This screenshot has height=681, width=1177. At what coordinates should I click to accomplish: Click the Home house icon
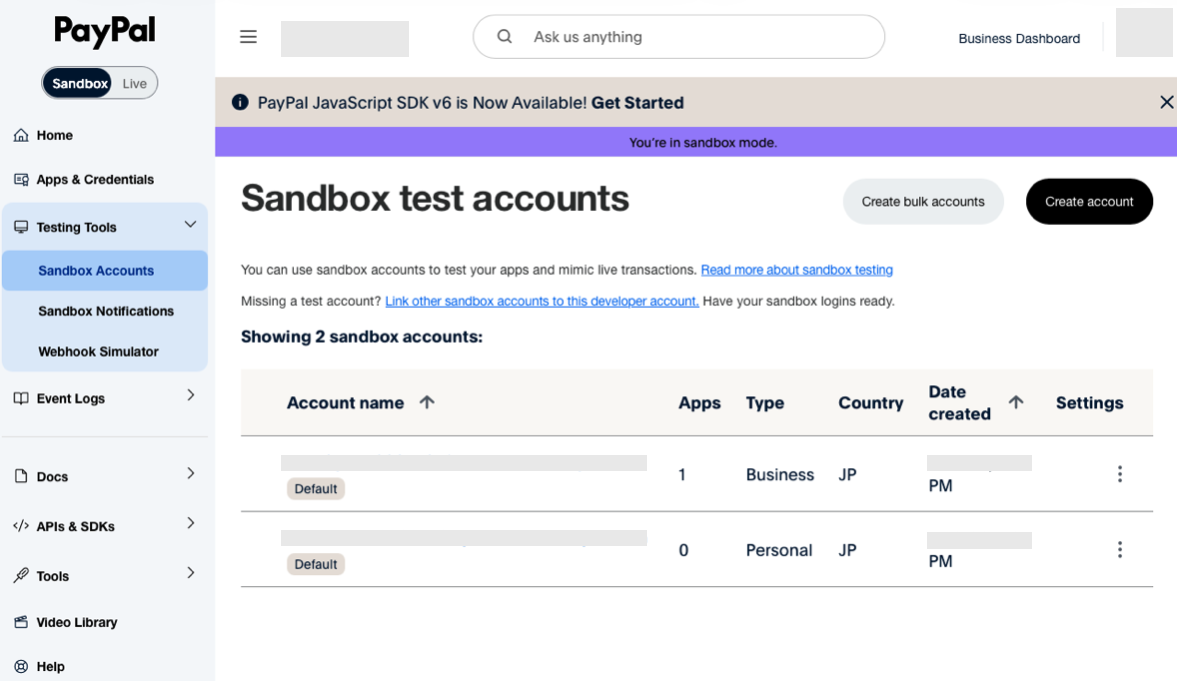pos(21,135)
